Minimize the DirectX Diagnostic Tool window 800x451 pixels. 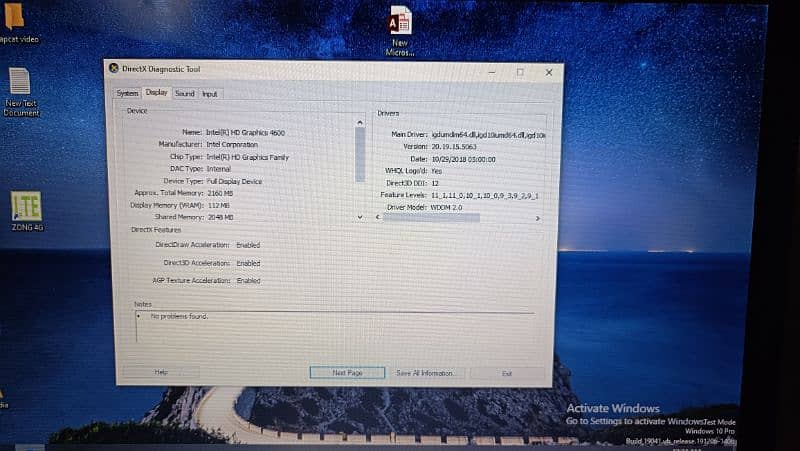pos(492,72)
